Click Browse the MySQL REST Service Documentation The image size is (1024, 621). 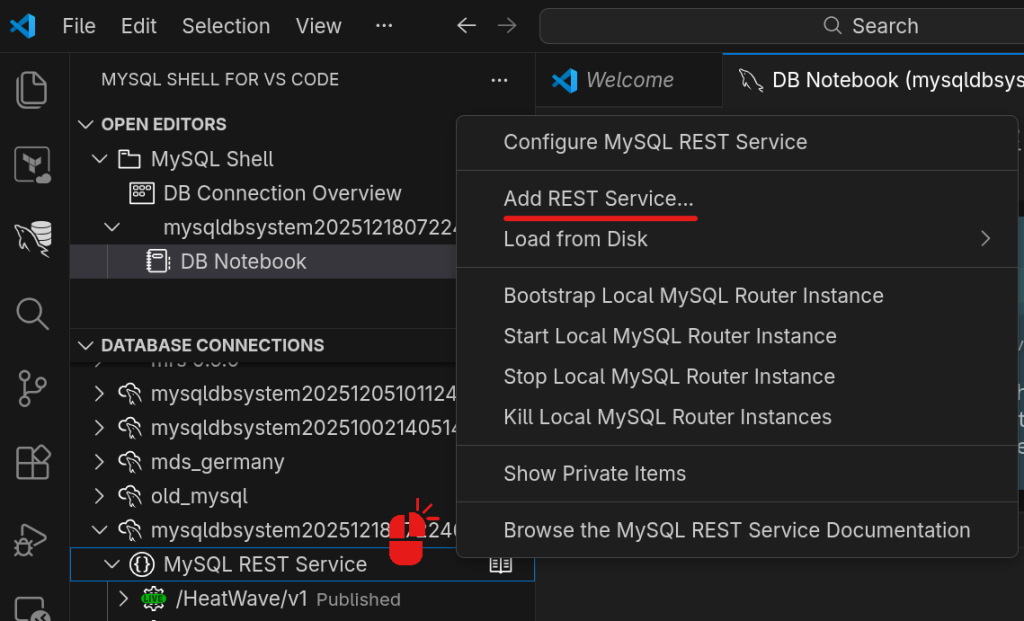736,530
